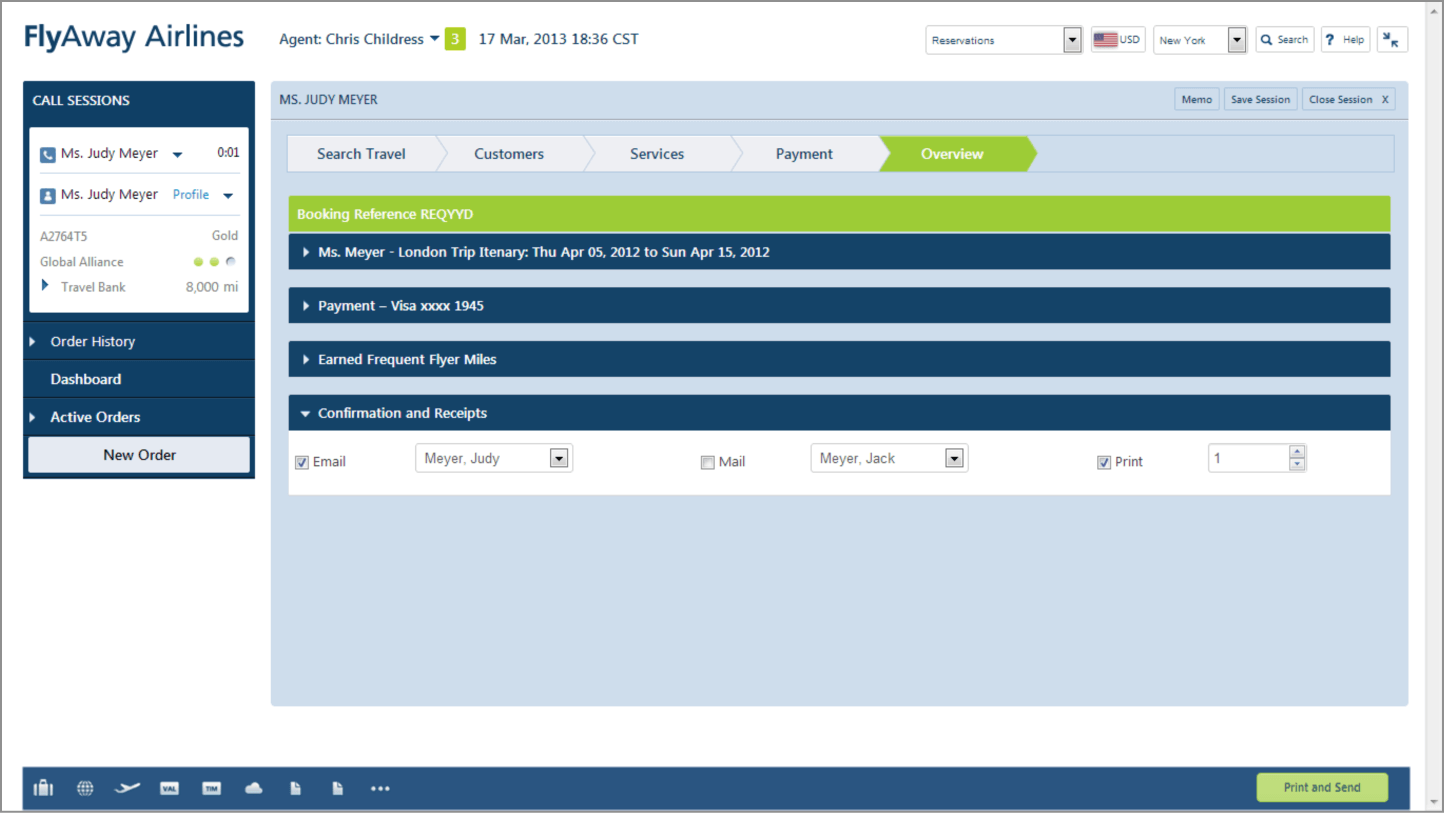
Task: Enable the Mail confirmation checkbox
Action: [x=708, y=462]
